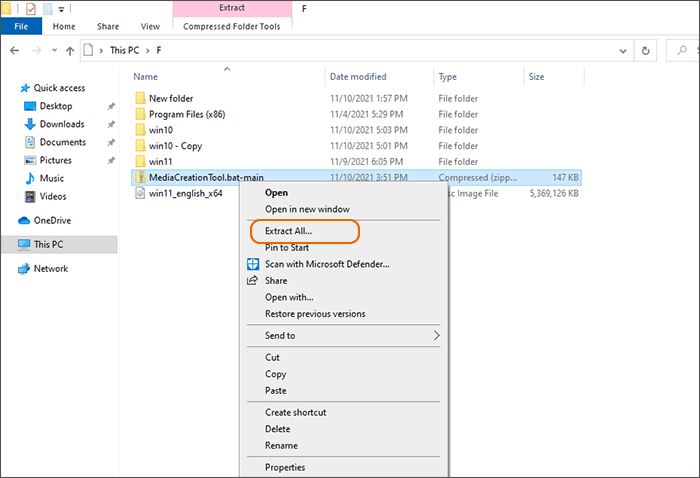
Task: Open the Customize Quick Access Toolbar dropdown
Action: [62, 9]
